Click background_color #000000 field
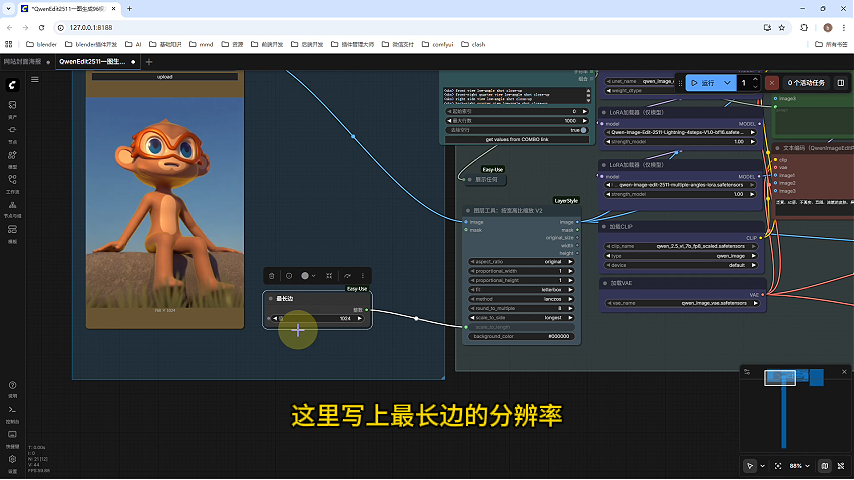Image resolution: width=854 pixels, height=480 pixels. tap(521, 337)
